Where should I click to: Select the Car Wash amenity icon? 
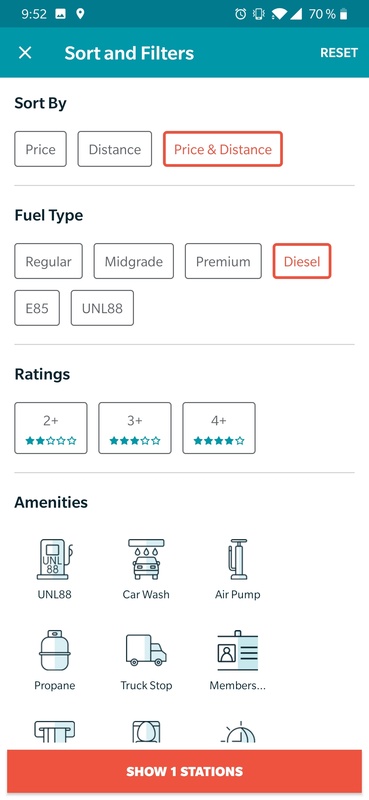[x=146, y=559]
